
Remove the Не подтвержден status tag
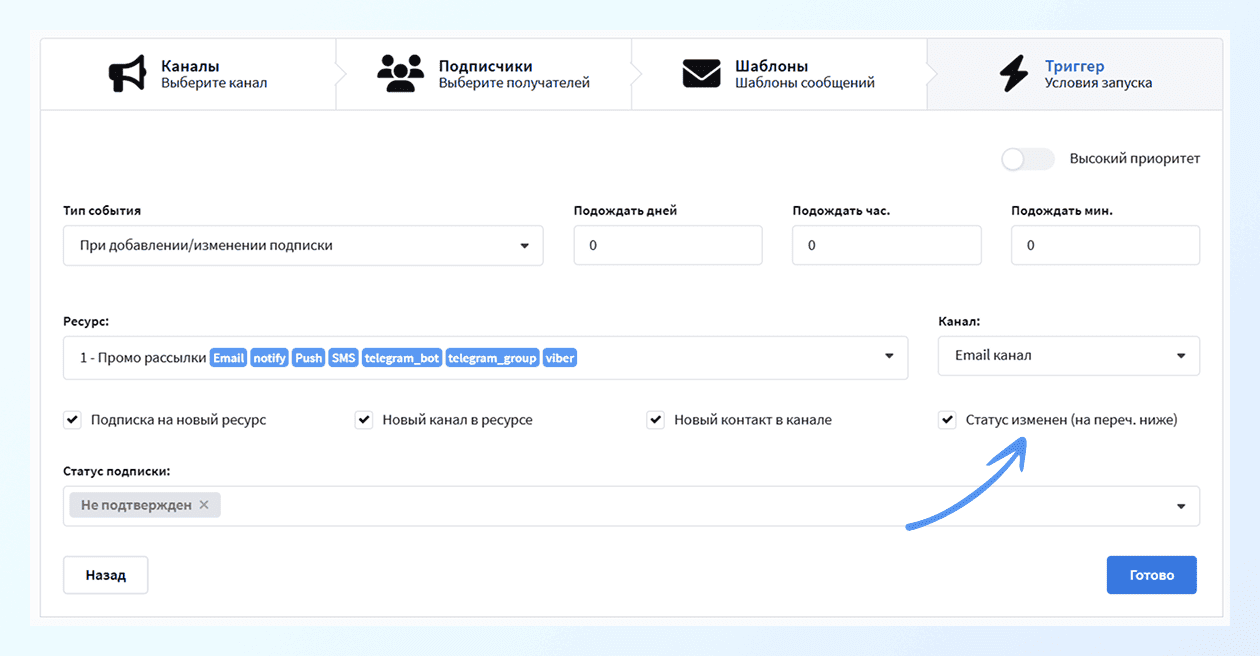click(x=204, y=505)
